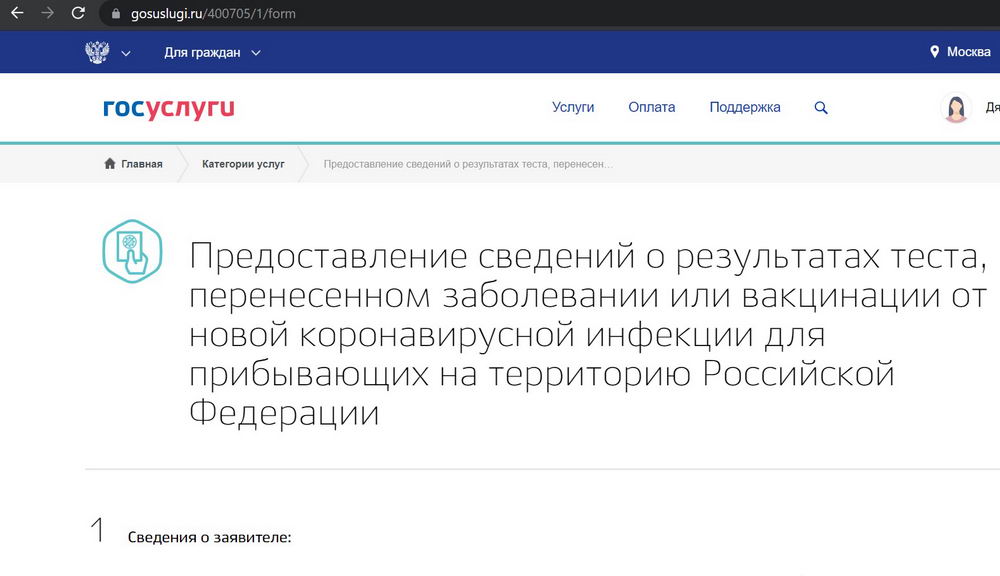Click the browser back arrow
Screen dimensions: 1000x576
point(17,14)
